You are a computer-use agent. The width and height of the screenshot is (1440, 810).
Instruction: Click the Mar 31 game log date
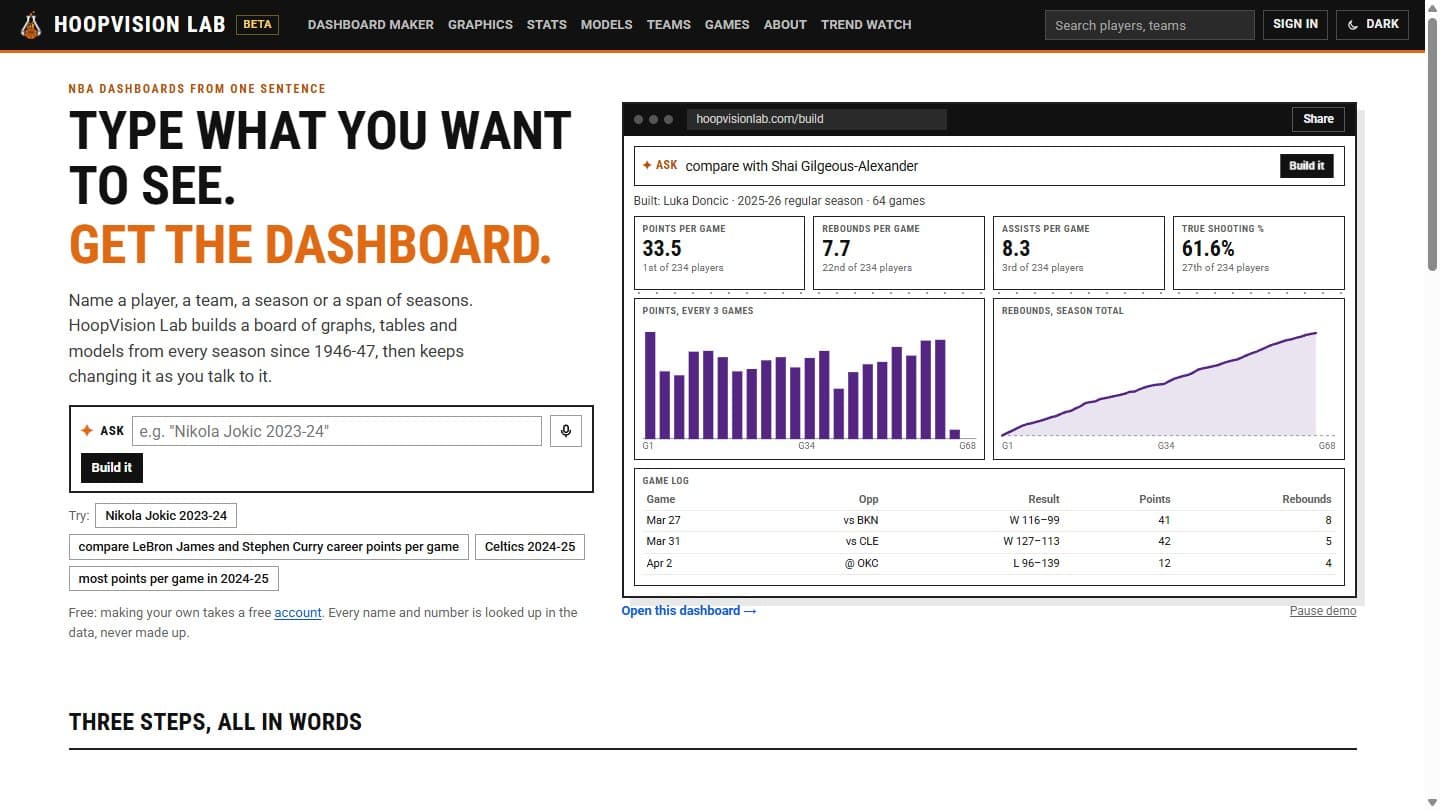(x=663, y=541)
